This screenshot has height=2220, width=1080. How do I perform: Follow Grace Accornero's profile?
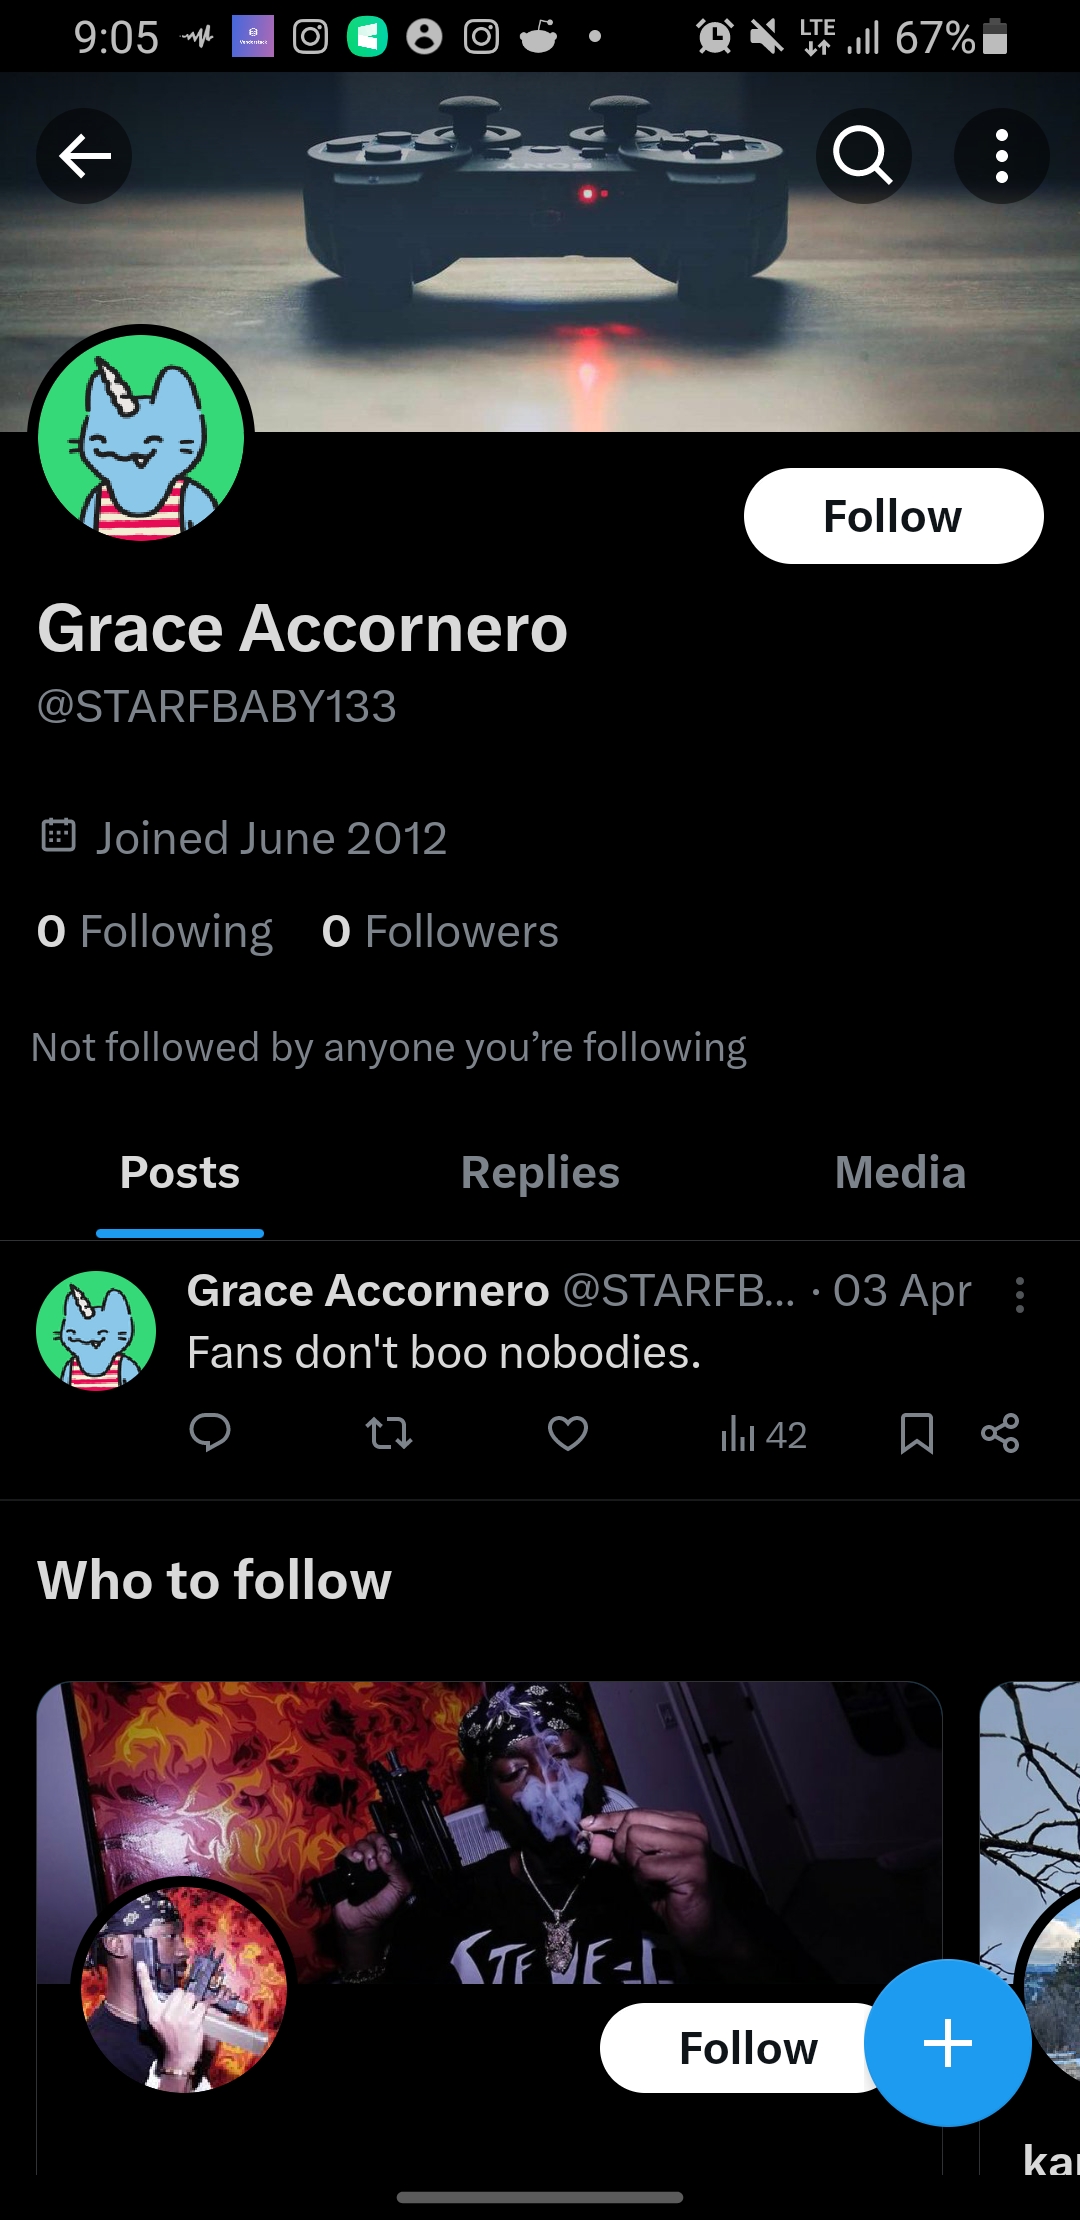pos(893,516)
